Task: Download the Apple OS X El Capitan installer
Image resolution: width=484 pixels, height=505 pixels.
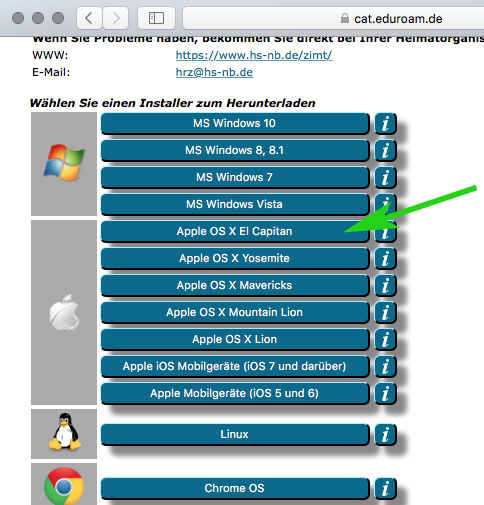Action: click(235, 231)
